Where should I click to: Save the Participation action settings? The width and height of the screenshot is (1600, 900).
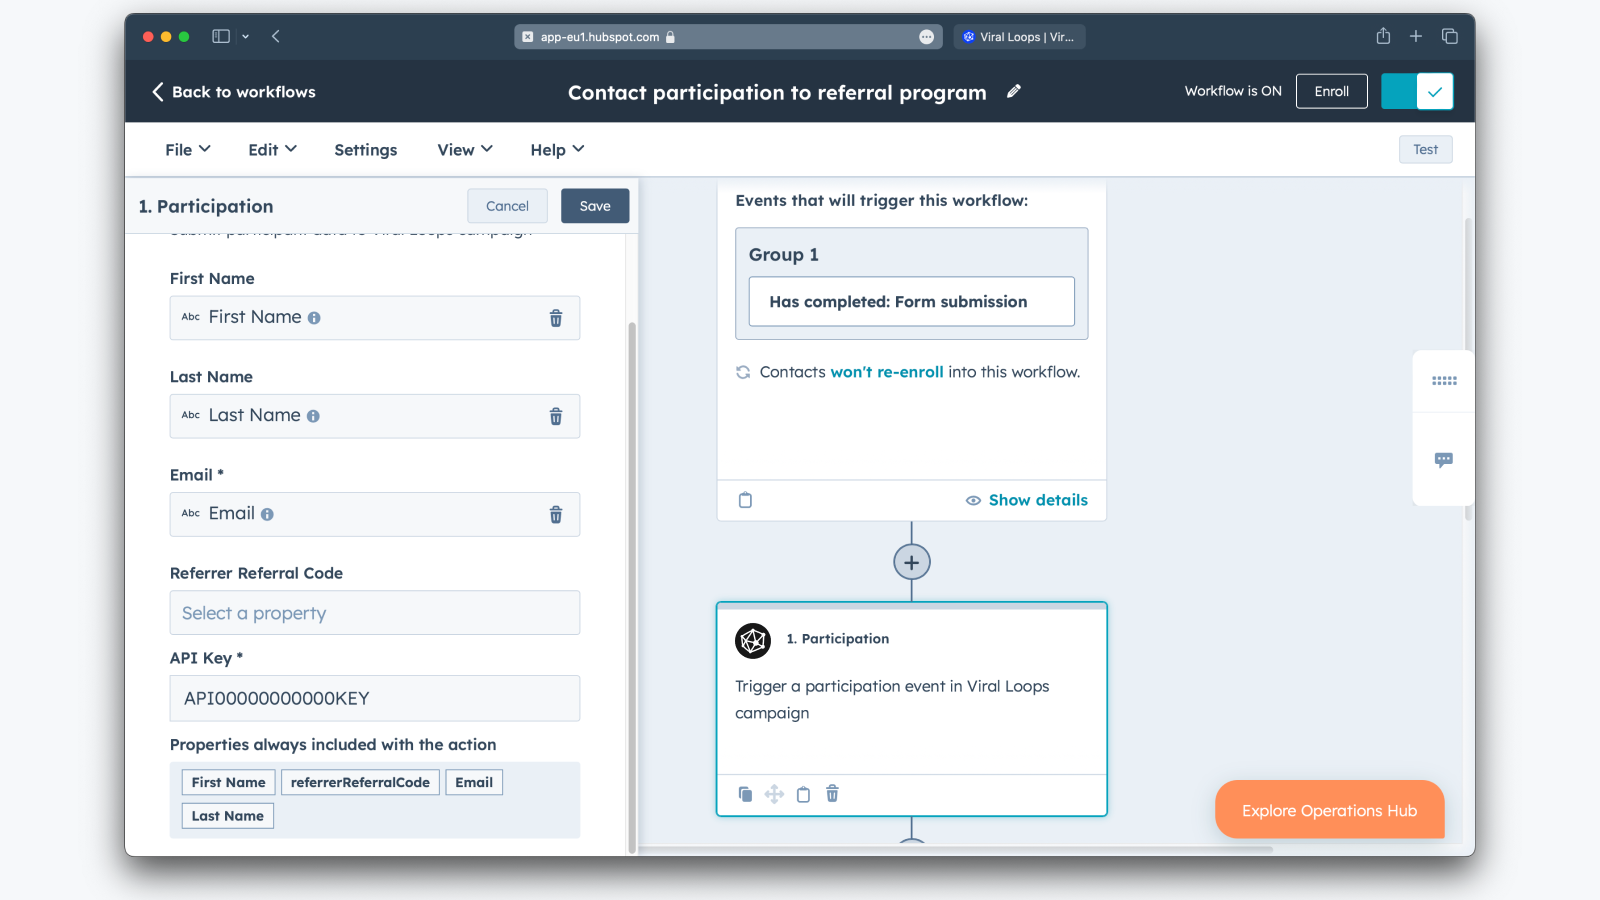tap(595, 205)
